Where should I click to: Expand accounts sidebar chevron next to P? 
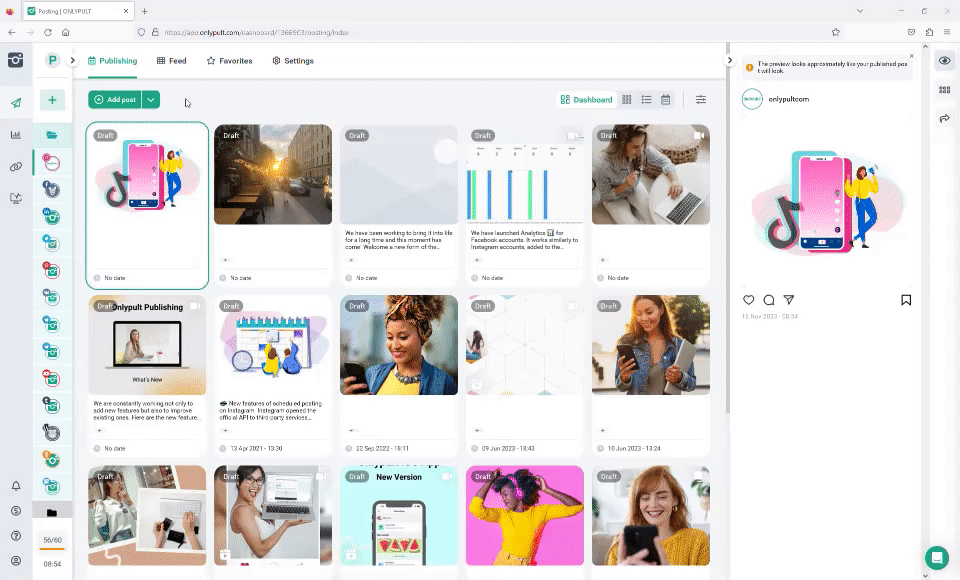(73, 61)
